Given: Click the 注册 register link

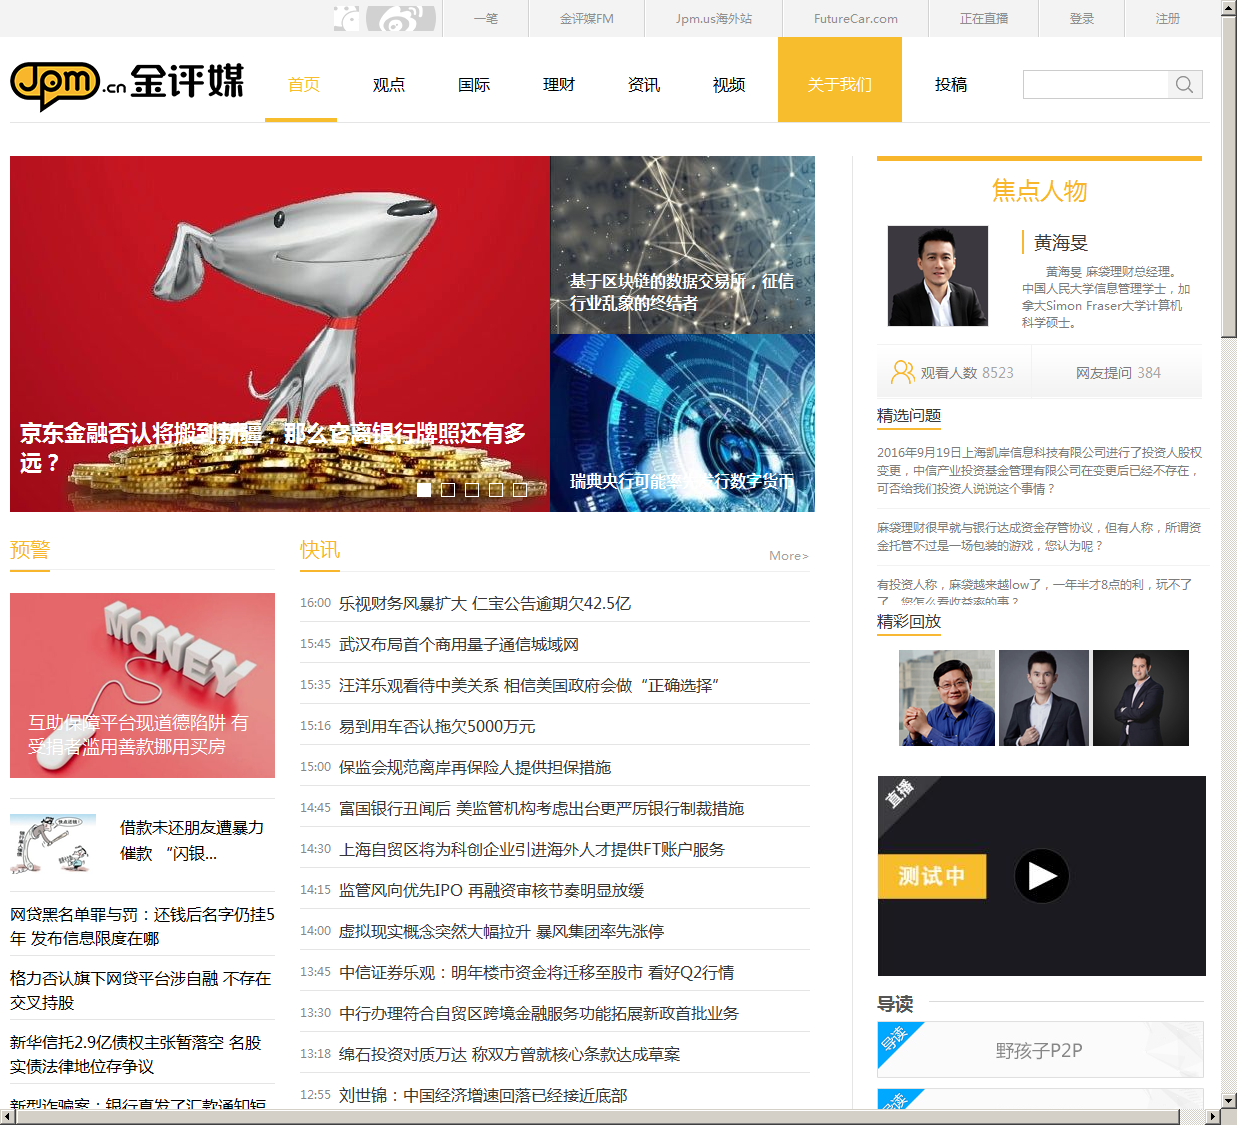Looking at the screenshot, I should (1168, 18).
